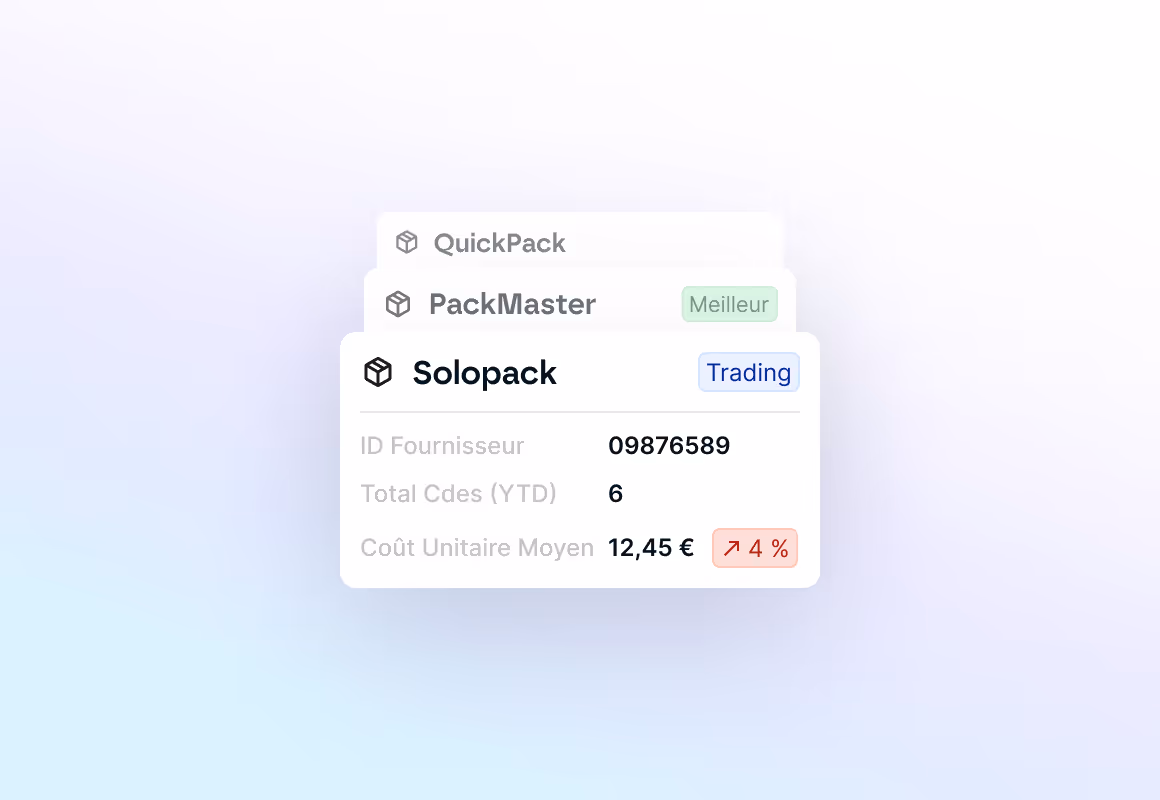Screen dimensions: 1160x800
Task: Click the red upward trend arrow icon
Action: (x=732, y=548)
